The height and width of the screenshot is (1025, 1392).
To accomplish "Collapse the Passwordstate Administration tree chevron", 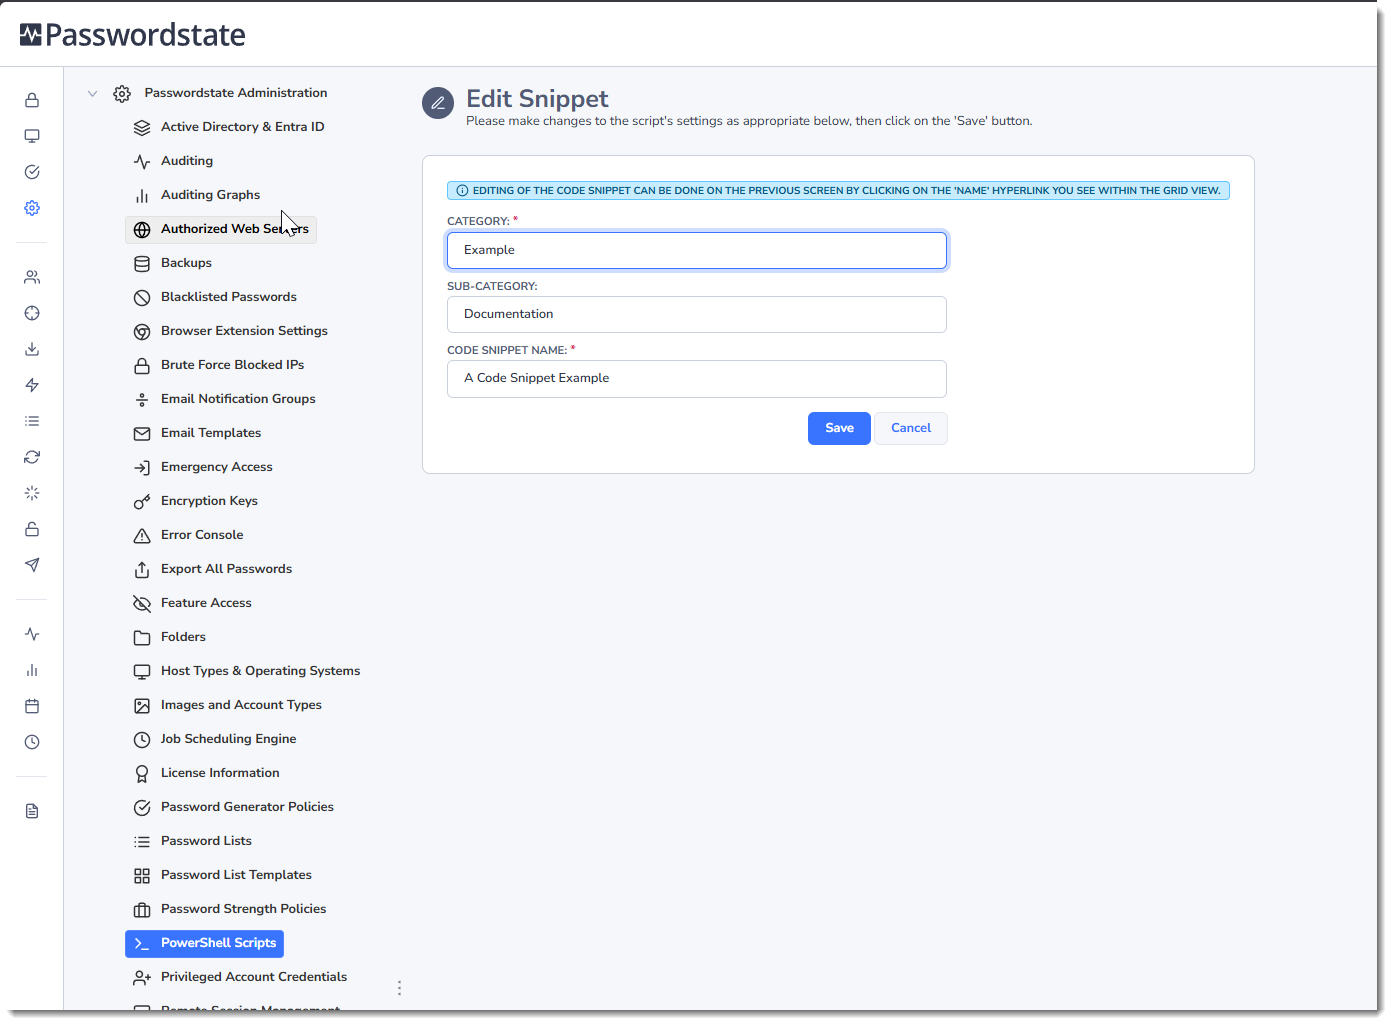I will [x=92, y=94].
